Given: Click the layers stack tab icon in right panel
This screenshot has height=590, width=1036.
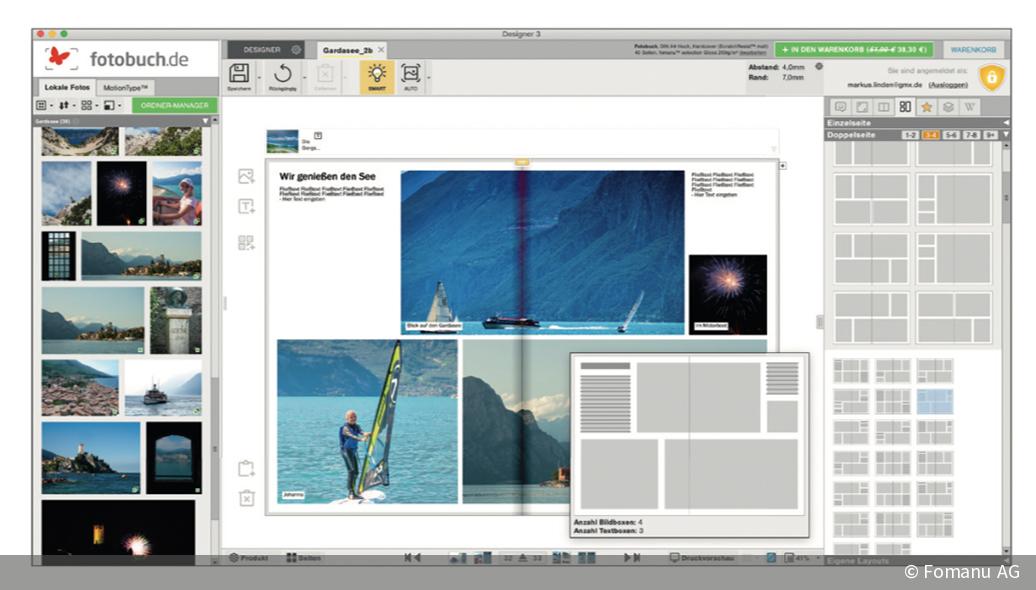Looking at the screenshot, I should 948,107.
